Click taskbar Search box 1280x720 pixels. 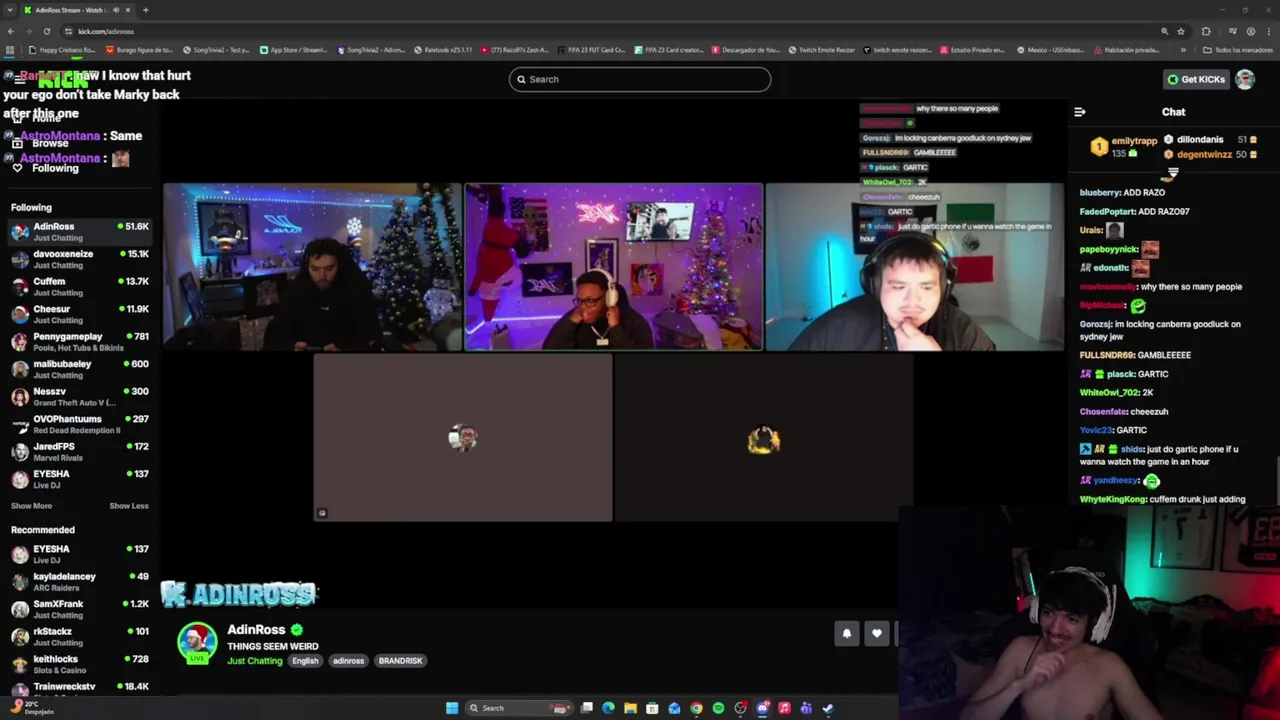click(518, 708)
